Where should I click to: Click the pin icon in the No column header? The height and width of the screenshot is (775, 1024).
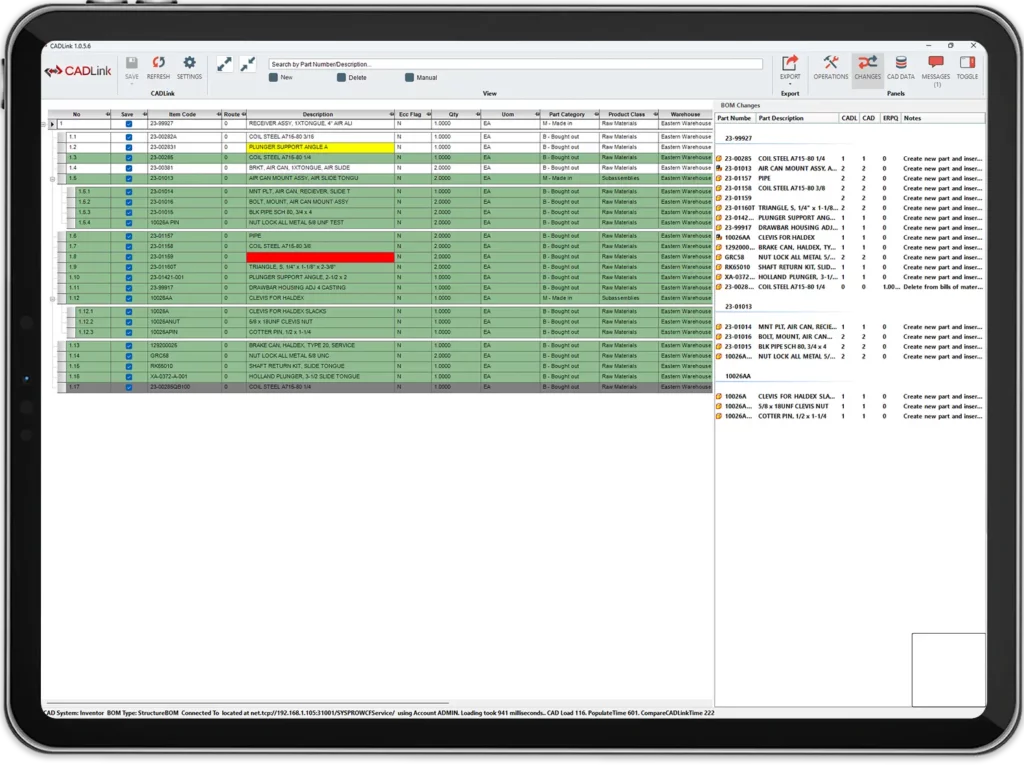[108, 114]
